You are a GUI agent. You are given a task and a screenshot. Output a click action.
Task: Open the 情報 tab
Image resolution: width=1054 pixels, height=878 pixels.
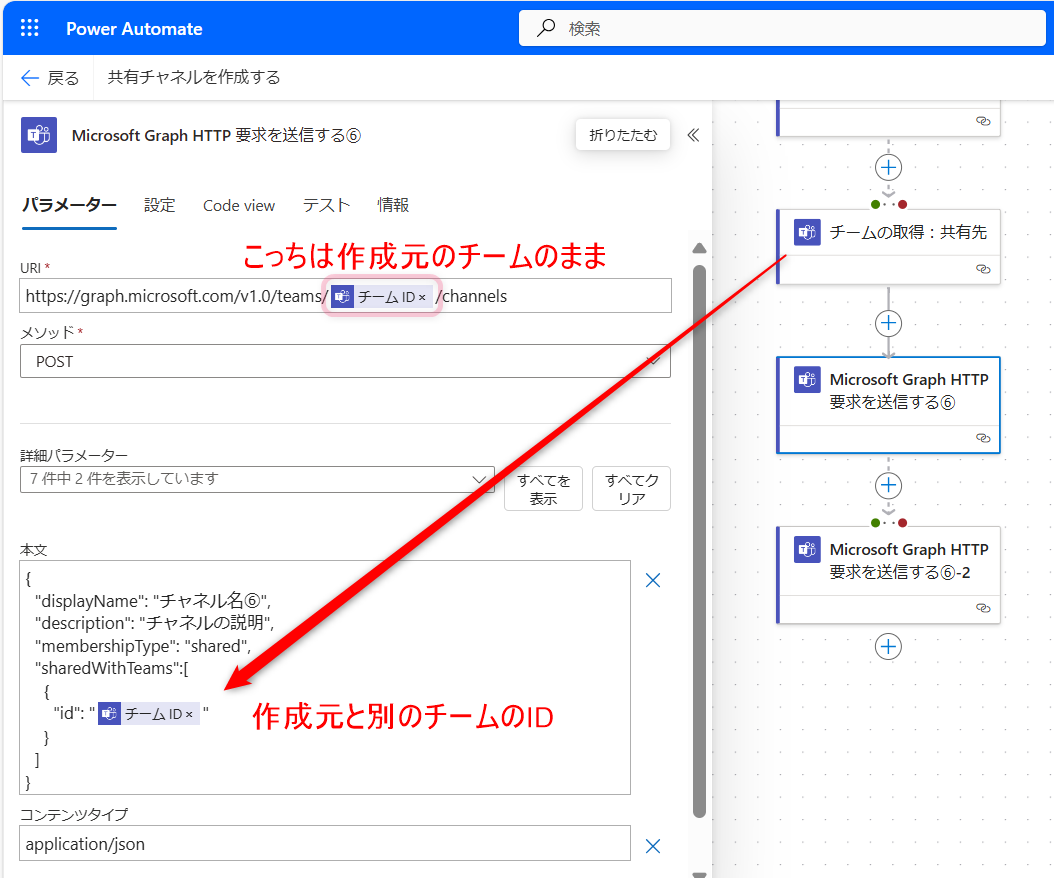[x=393, y=205]
